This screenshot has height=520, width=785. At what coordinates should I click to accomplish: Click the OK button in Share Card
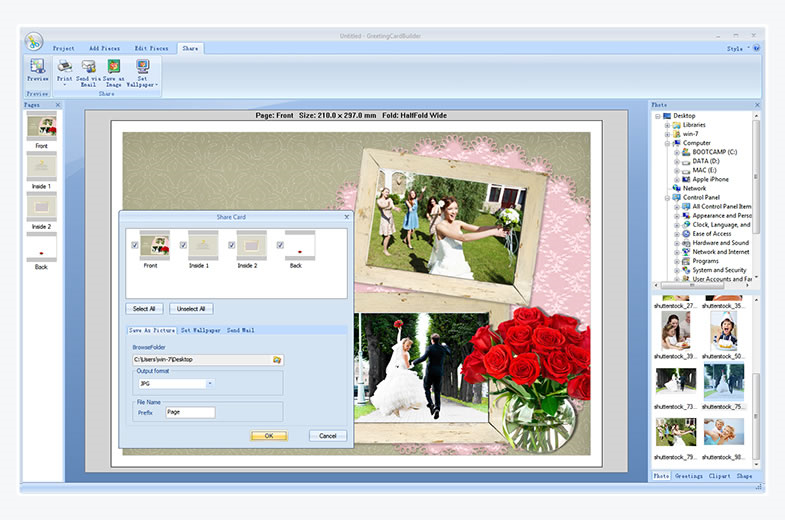point(269,436)
